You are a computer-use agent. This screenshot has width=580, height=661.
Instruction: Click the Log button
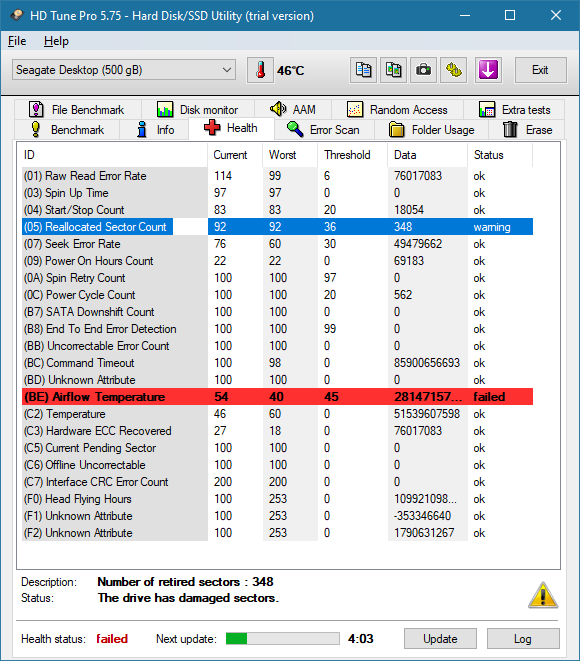coord(523,639)
